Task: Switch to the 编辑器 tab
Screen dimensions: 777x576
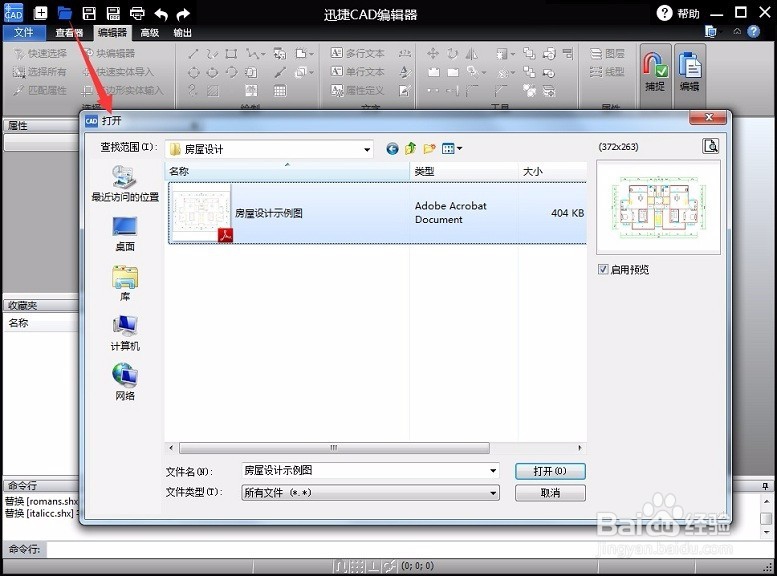Action: [x=112, y=33]
